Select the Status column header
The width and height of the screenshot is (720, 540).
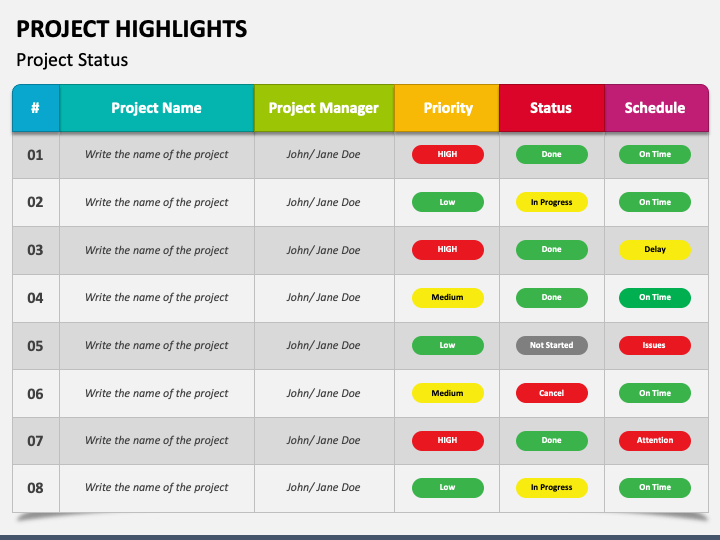[x=551, y=108]
